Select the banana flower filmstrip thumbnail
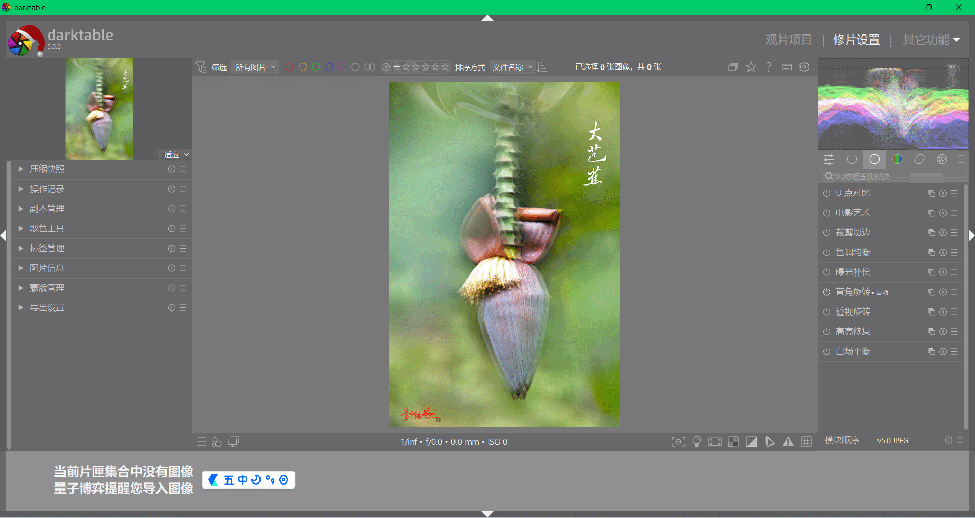This screenshot has width=975, height=518. (99, 108)
